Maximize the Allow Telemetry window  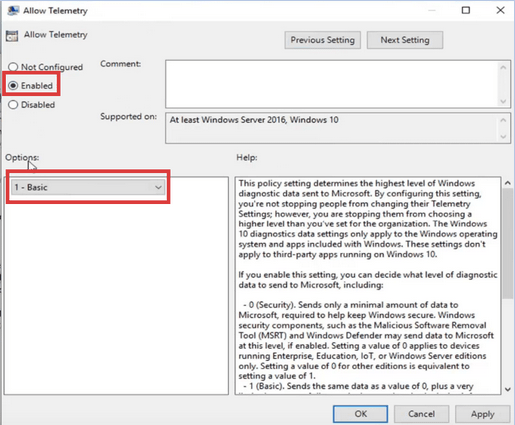click(x=466, y=10)
